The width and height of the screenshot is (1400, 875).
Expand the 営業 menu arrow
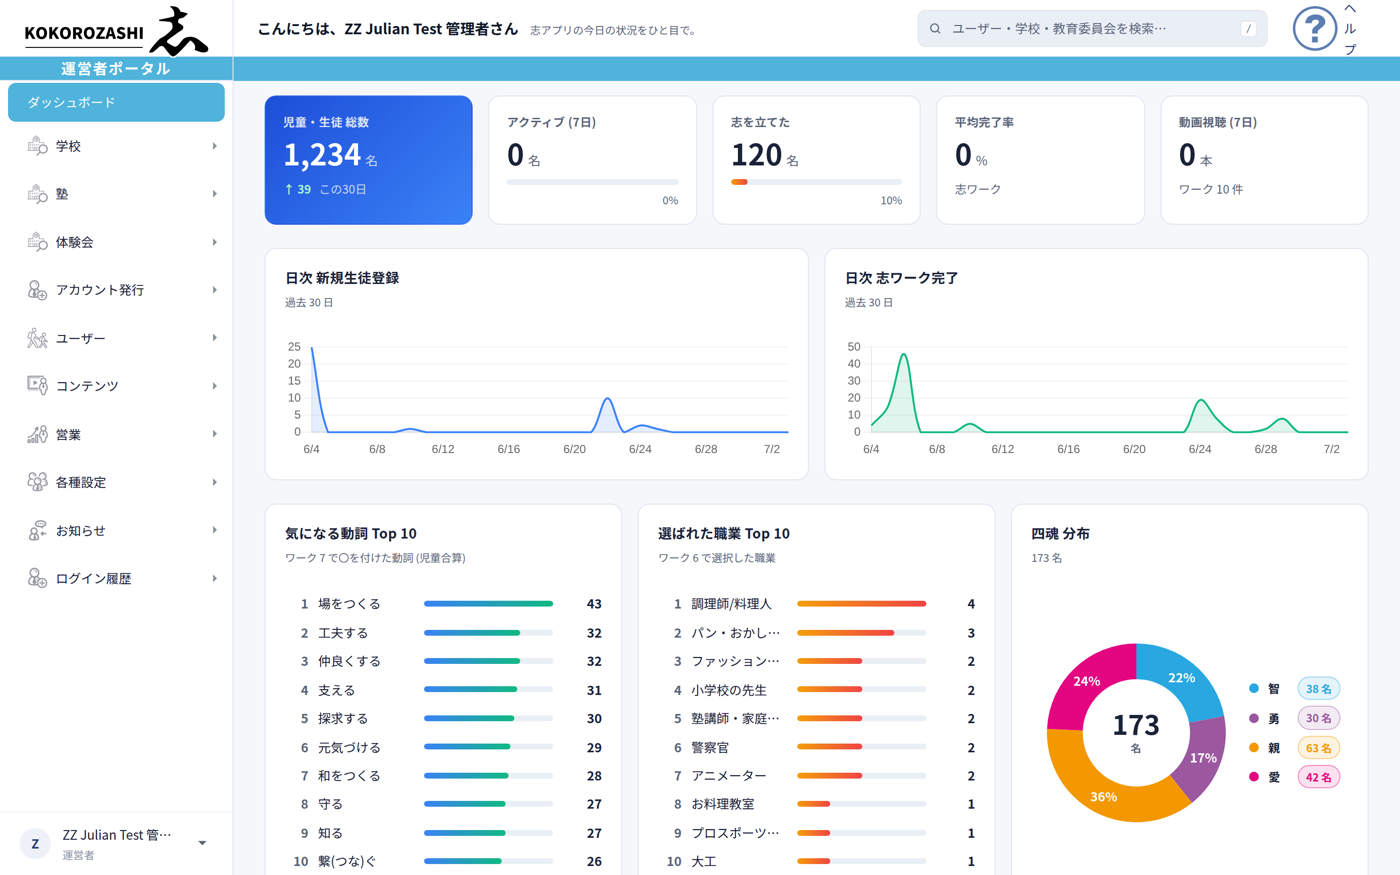pyautogui.click(x=214, y=434)
